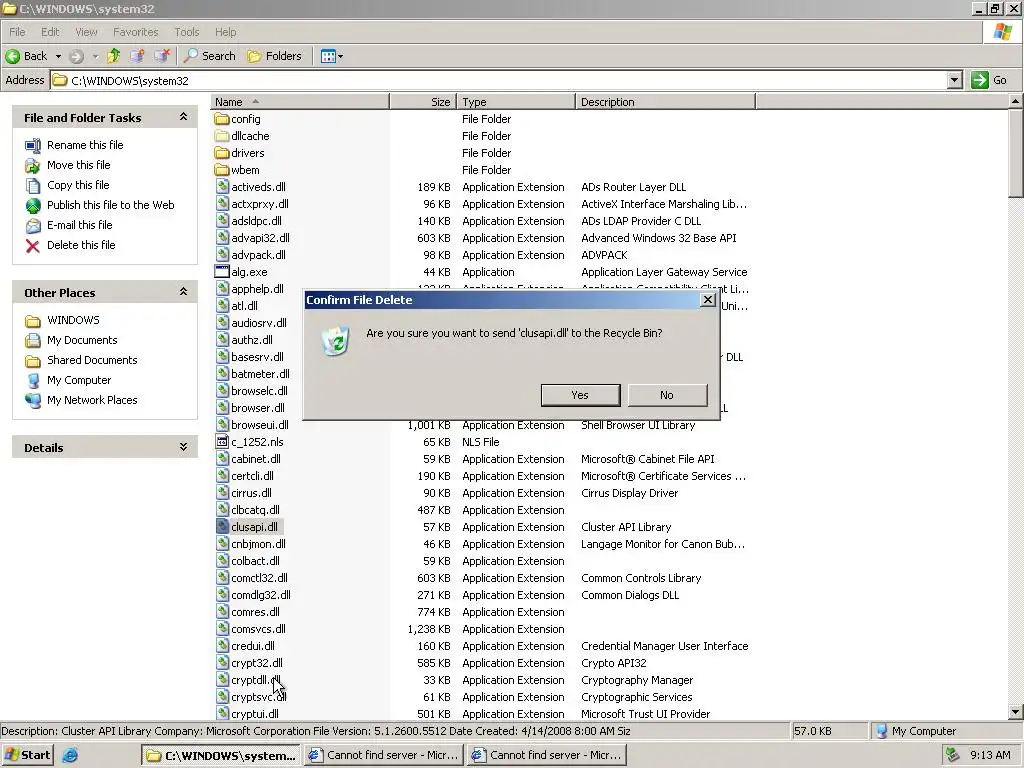Select the clusapi.dll file icon
Screen dimensions: 1024x768
click(222, 526)
